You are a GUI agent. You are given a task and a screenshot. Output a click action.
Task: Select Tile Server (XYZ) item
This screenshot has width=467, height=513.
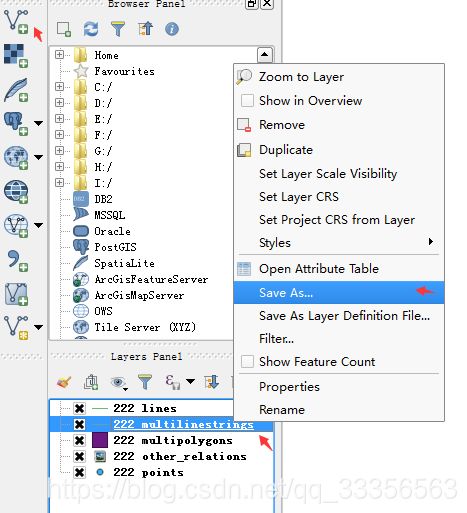[x=145, y=327]
